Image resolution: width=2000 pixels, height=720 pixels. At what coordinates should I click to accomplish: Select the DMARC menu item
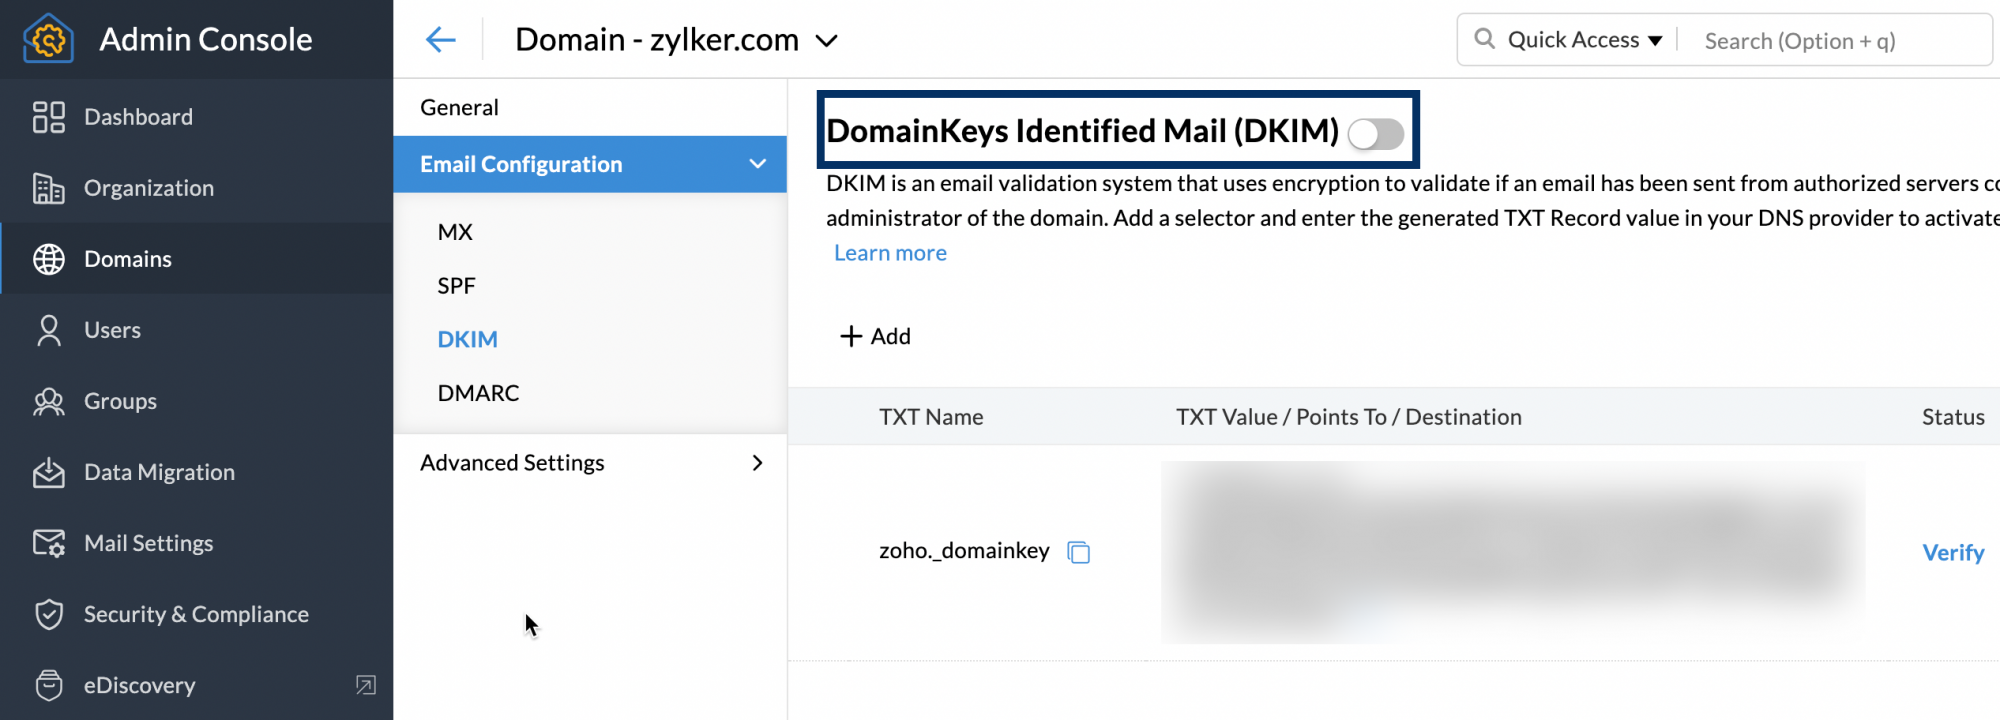click(478, 393)
